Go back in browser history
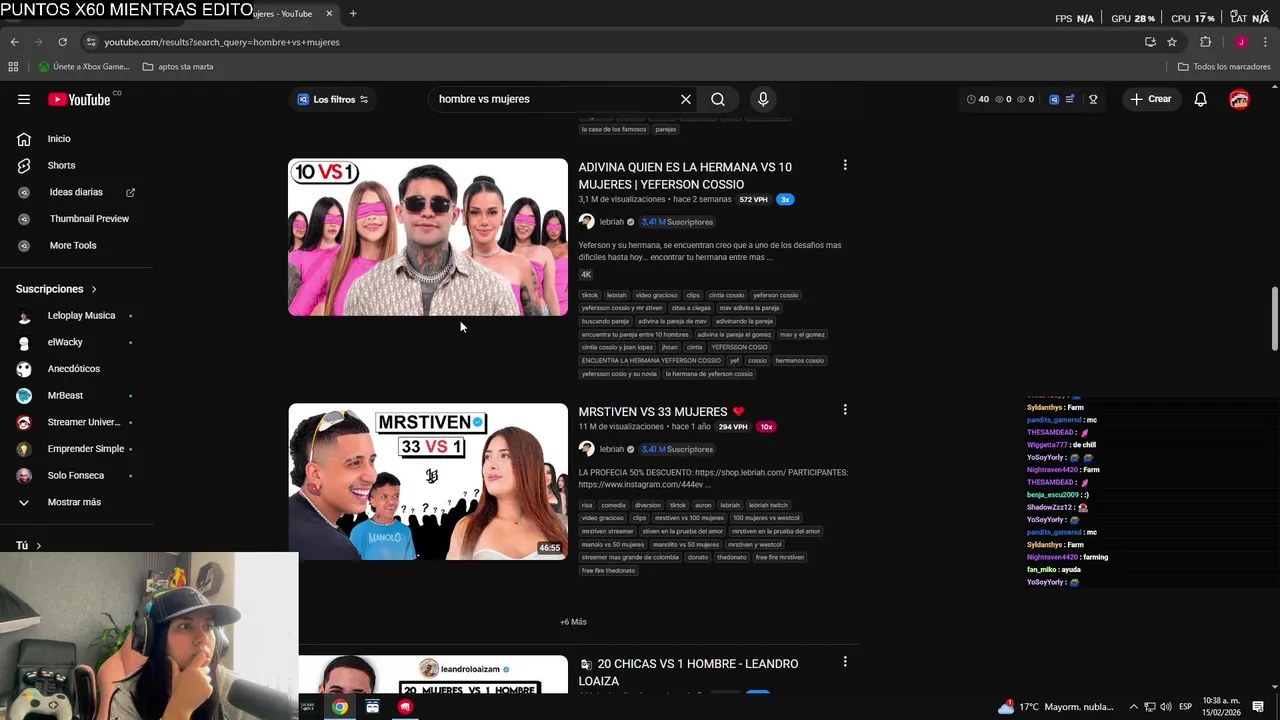Screen dimensions: 1280x720 click(14, 42)
